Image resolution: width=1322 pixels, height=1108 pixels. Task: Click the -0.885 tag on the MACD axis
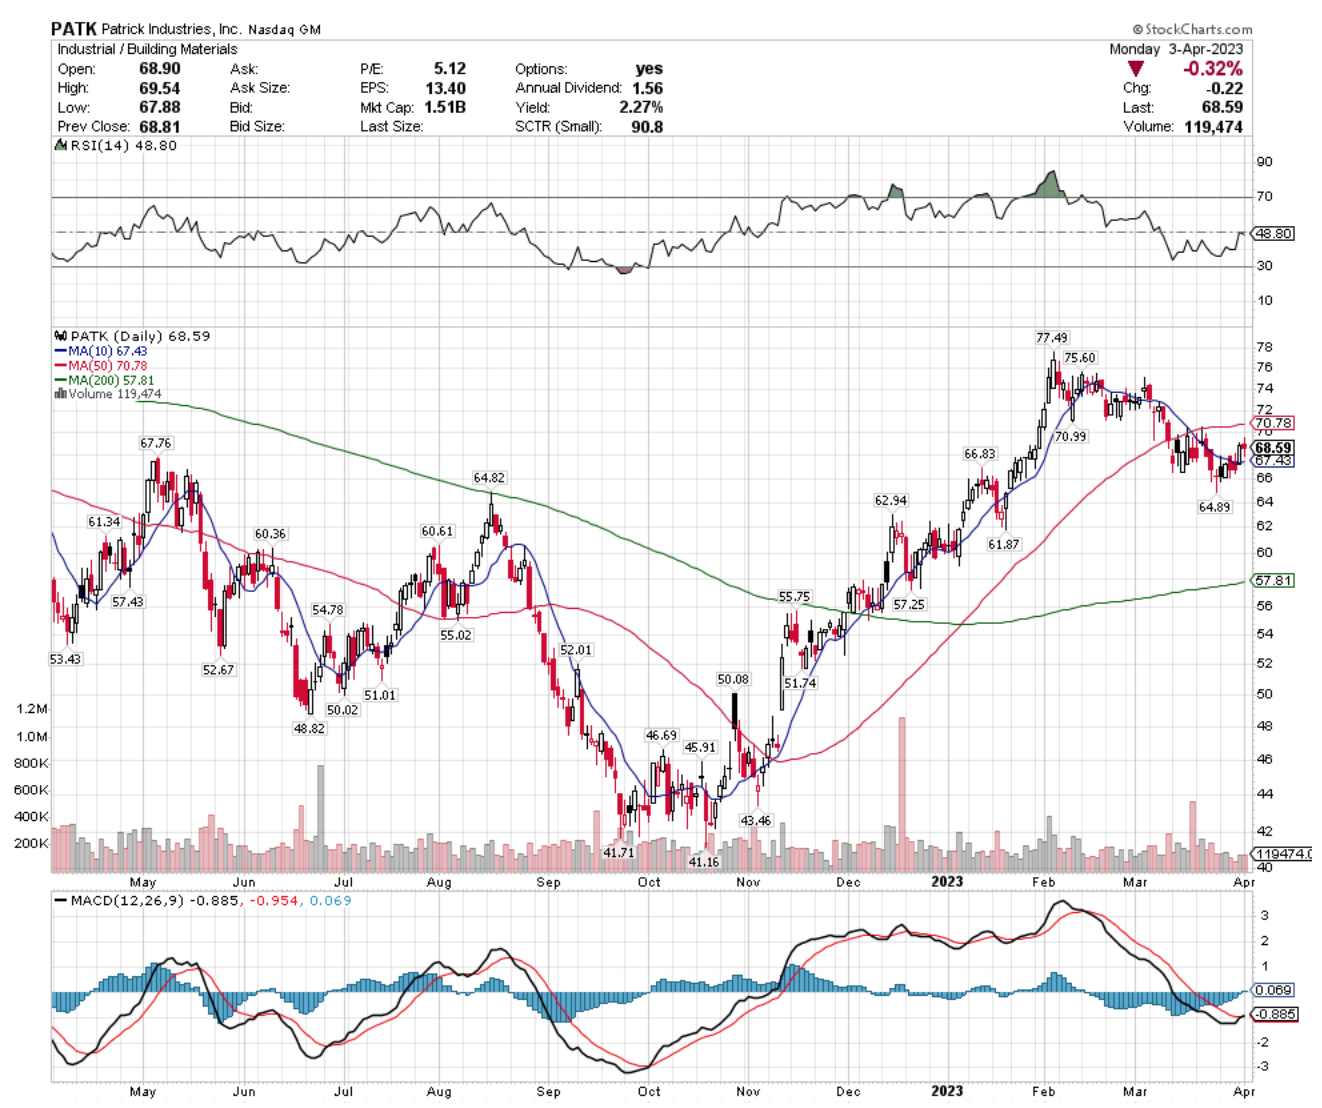click(1276, 1014)
